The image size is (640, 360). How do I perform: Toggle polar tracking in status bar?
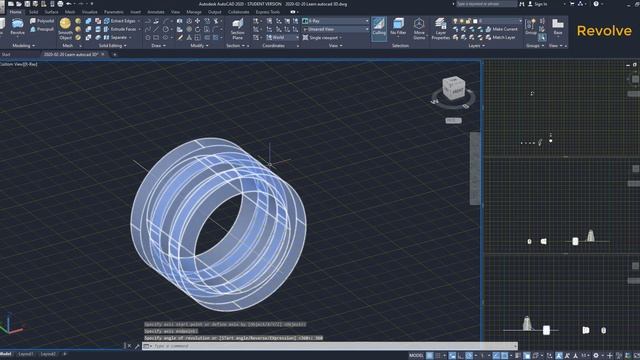point(469,356)
